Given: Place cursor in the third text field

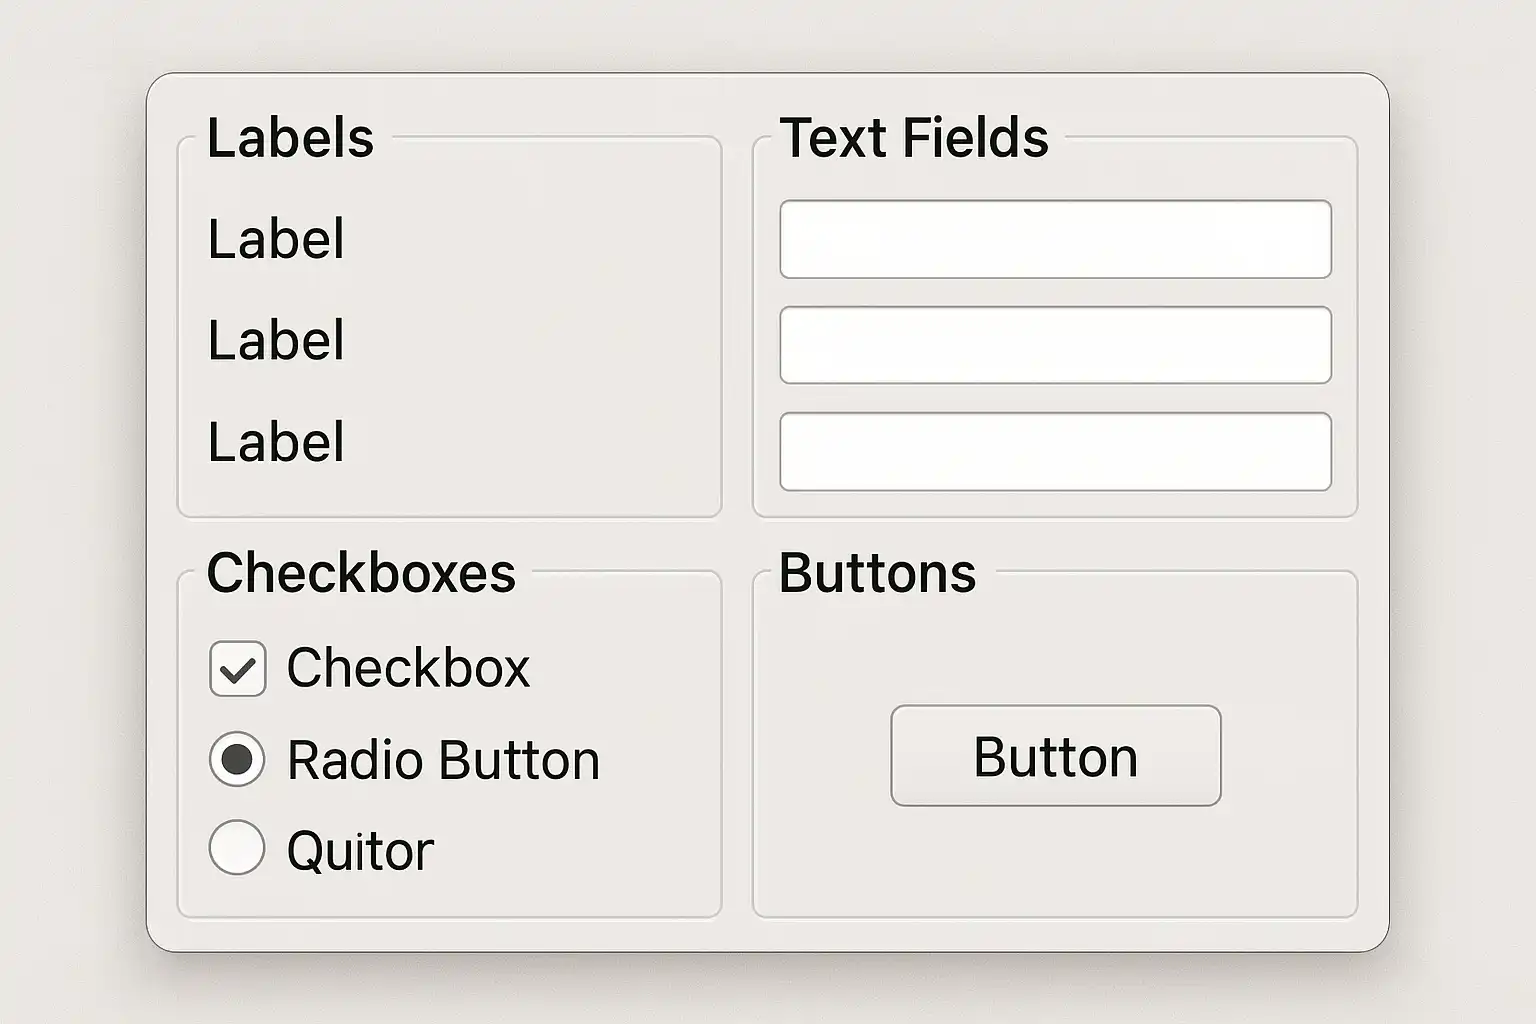Looking at the screenshot, I should click(x=1055, y=451).
